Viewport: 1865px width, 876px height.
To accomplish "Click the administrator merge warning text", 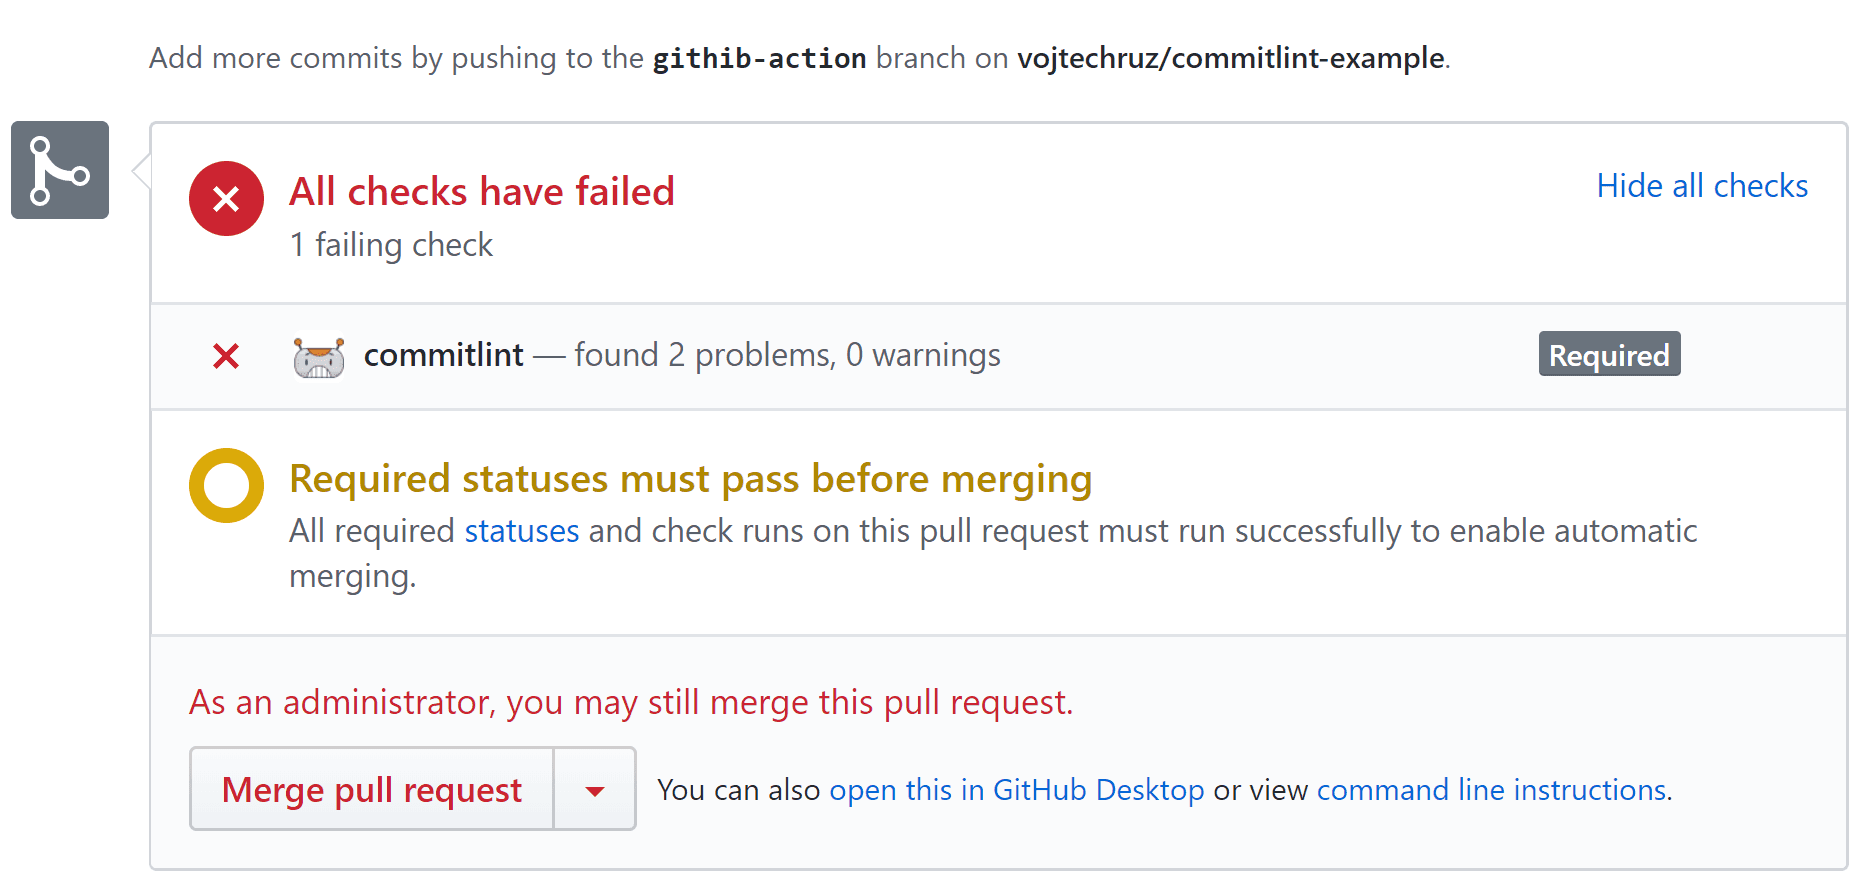I will click(x=631, y=702).
